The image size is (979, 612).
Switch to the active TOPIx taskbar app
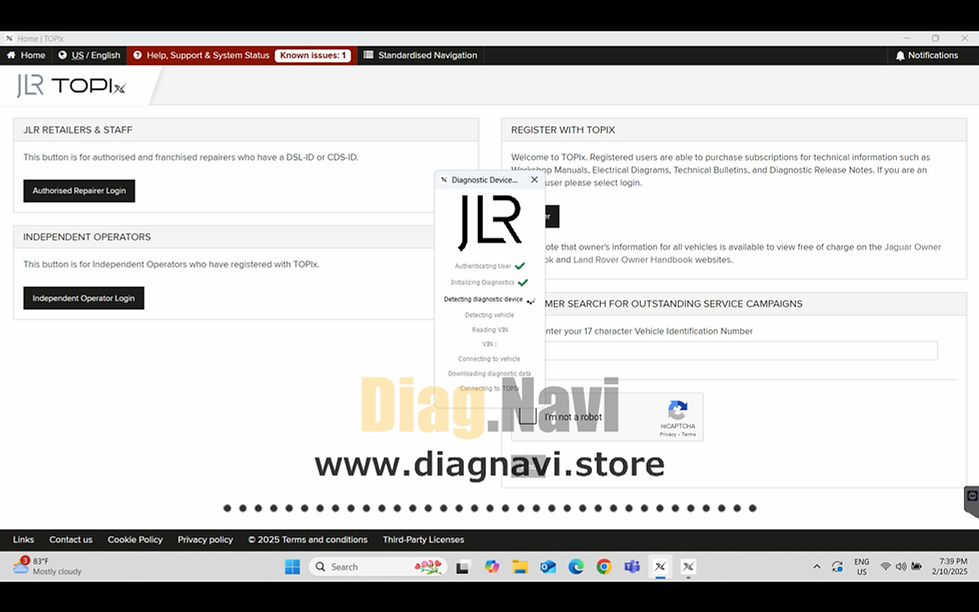click(660, 566)
